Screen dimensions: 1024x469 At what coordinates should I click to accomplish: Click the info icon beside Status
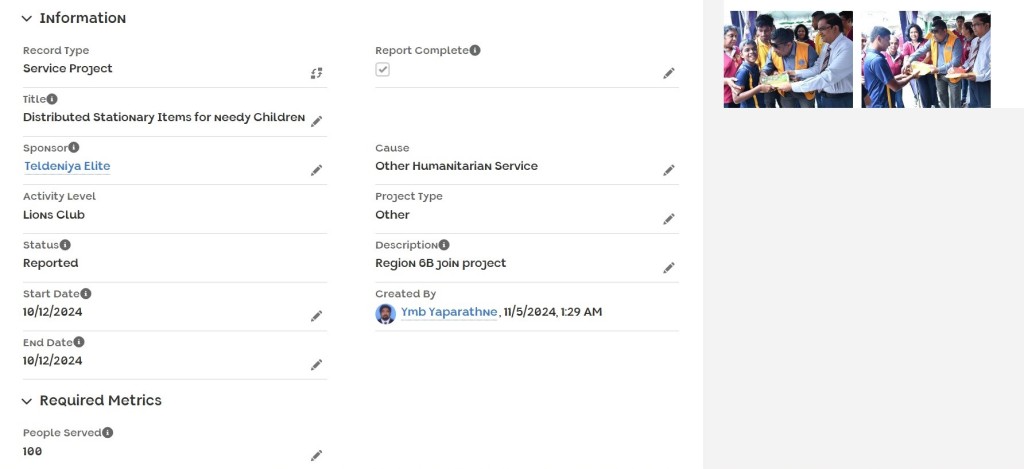65,245
